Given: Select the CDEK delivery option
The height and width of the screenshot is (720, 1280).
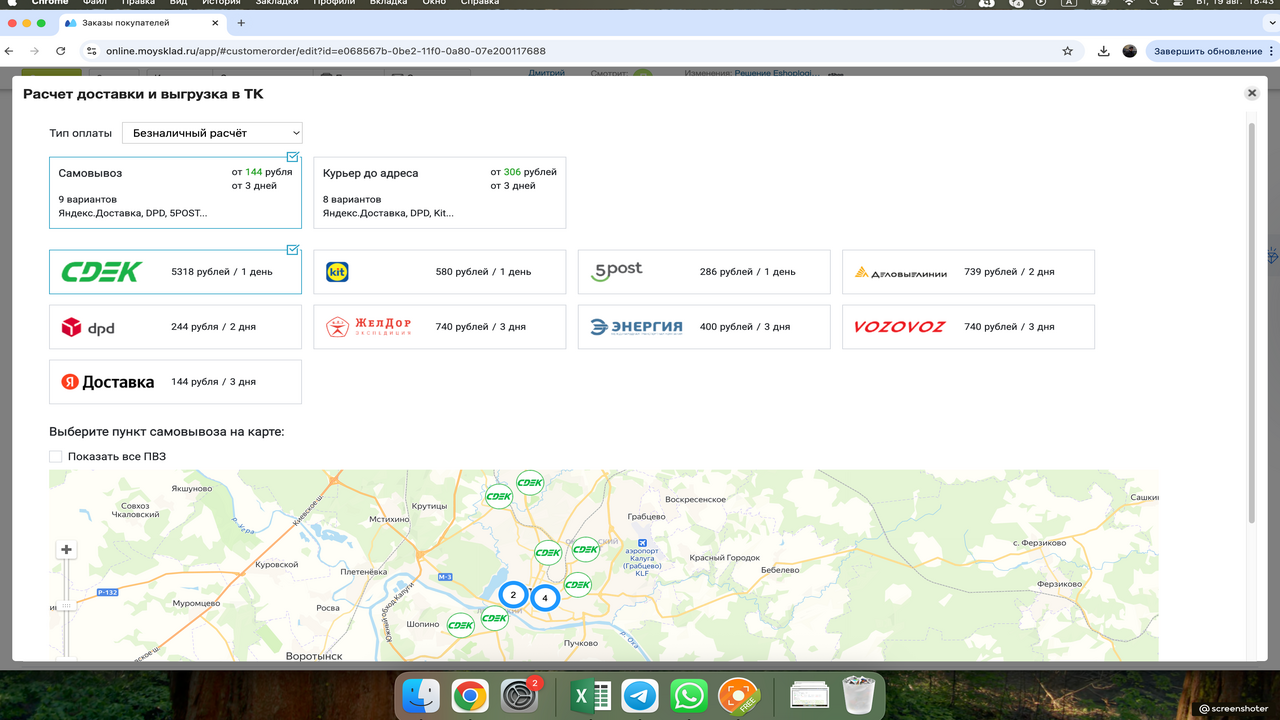Looking at the screenshot, I should (x=175, y=272).
